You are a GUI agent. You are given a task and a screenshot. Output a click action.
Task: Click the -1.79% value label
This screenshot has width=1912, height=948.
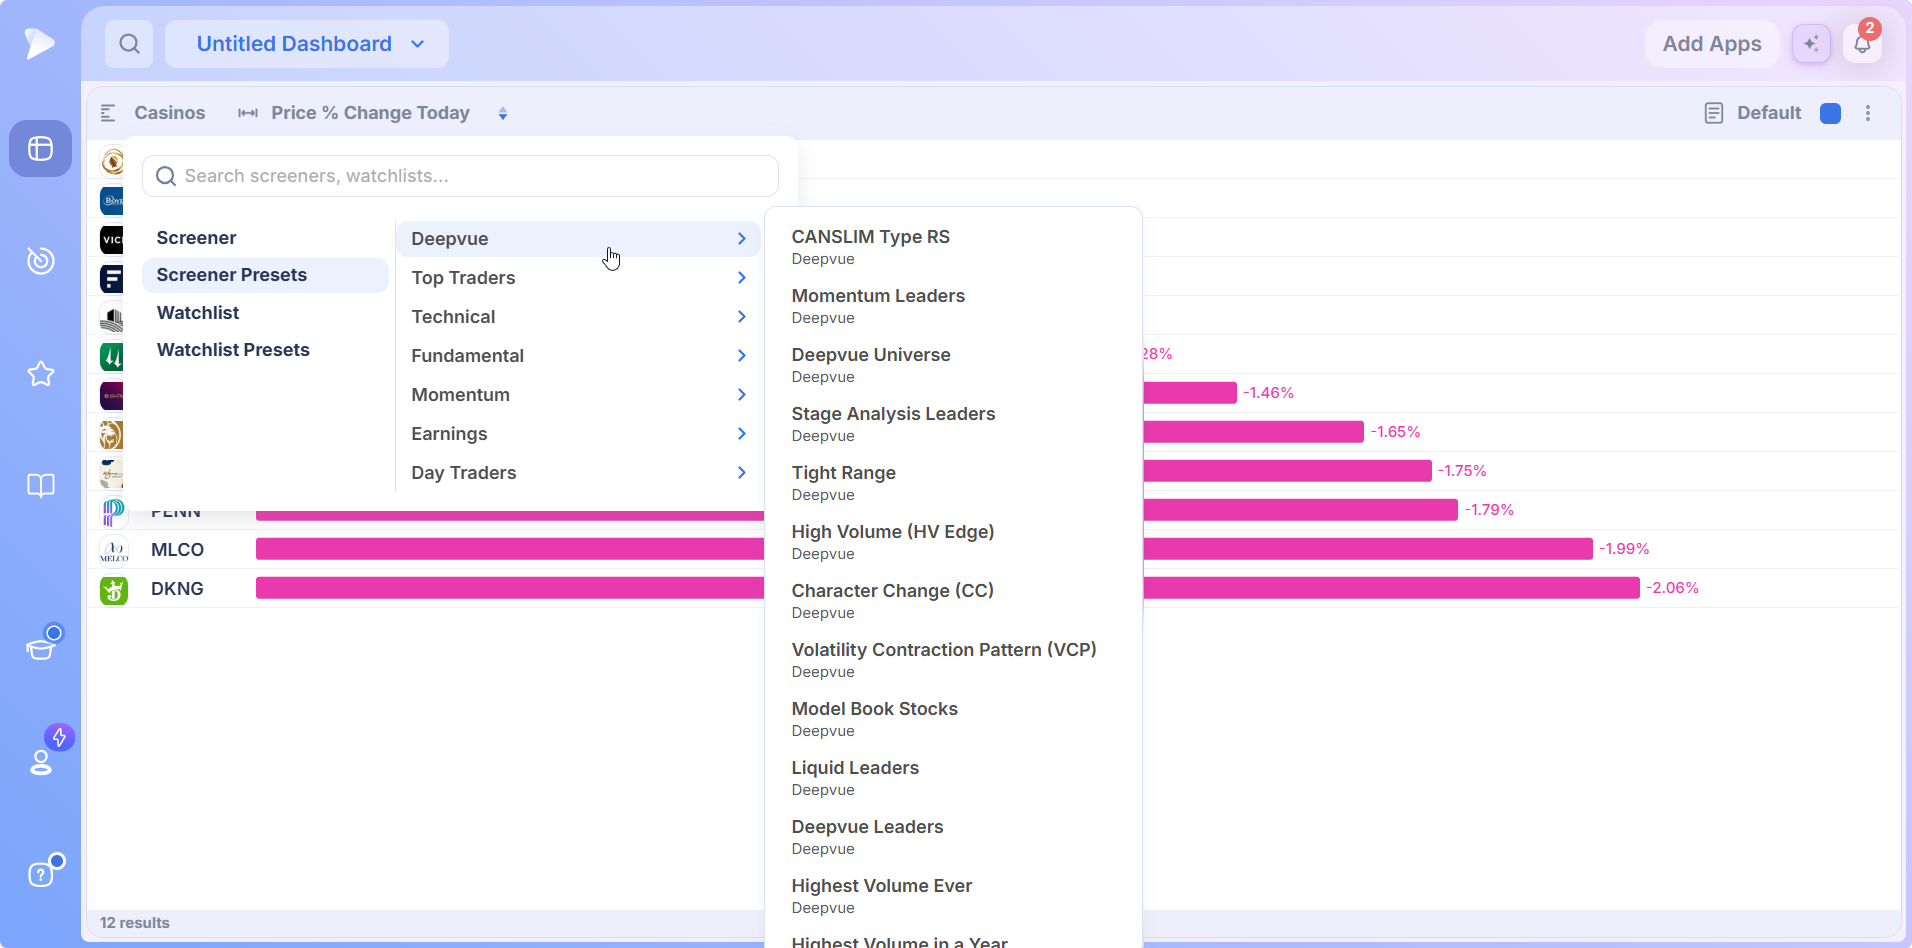pos(1489,510)
